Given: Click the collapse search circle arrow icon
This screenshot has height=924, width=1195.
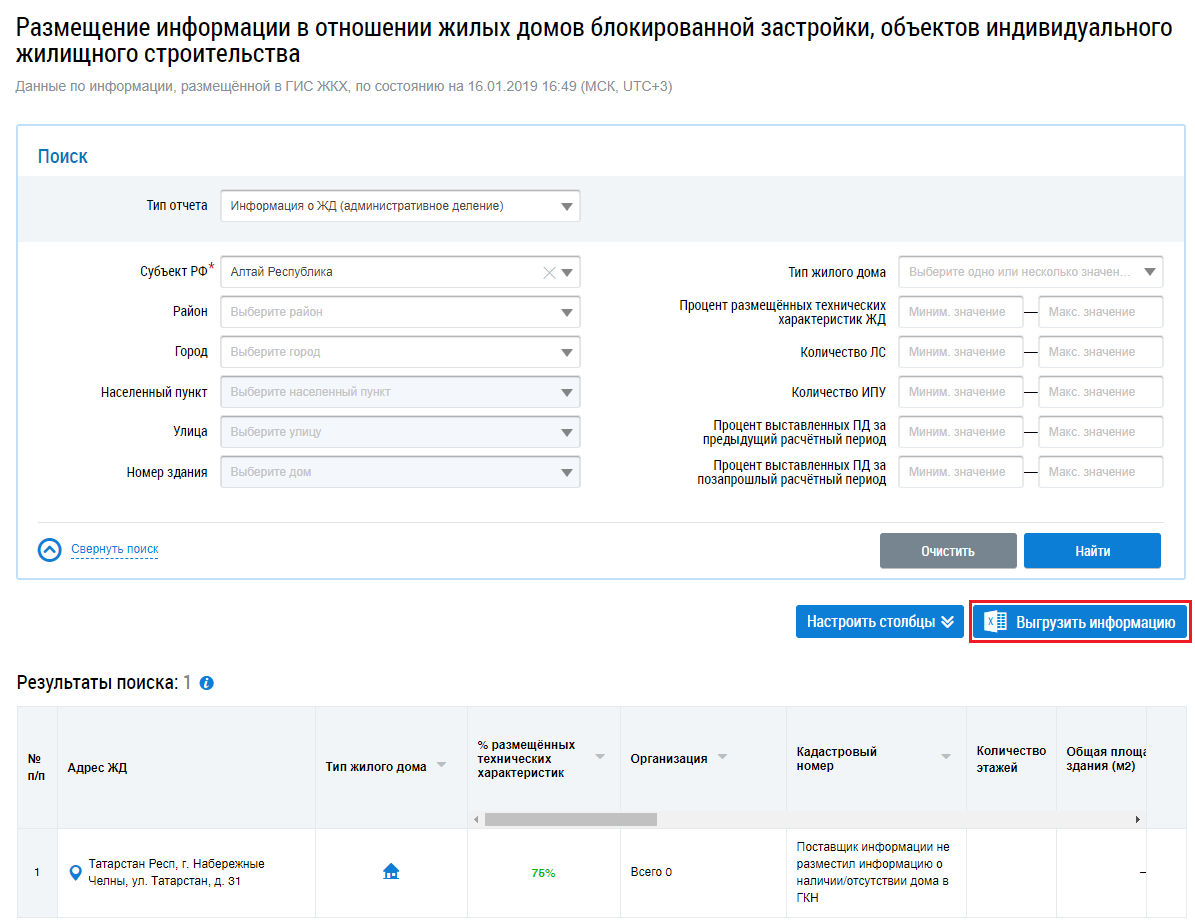Looking at the screenshot, I should [50, 550].
